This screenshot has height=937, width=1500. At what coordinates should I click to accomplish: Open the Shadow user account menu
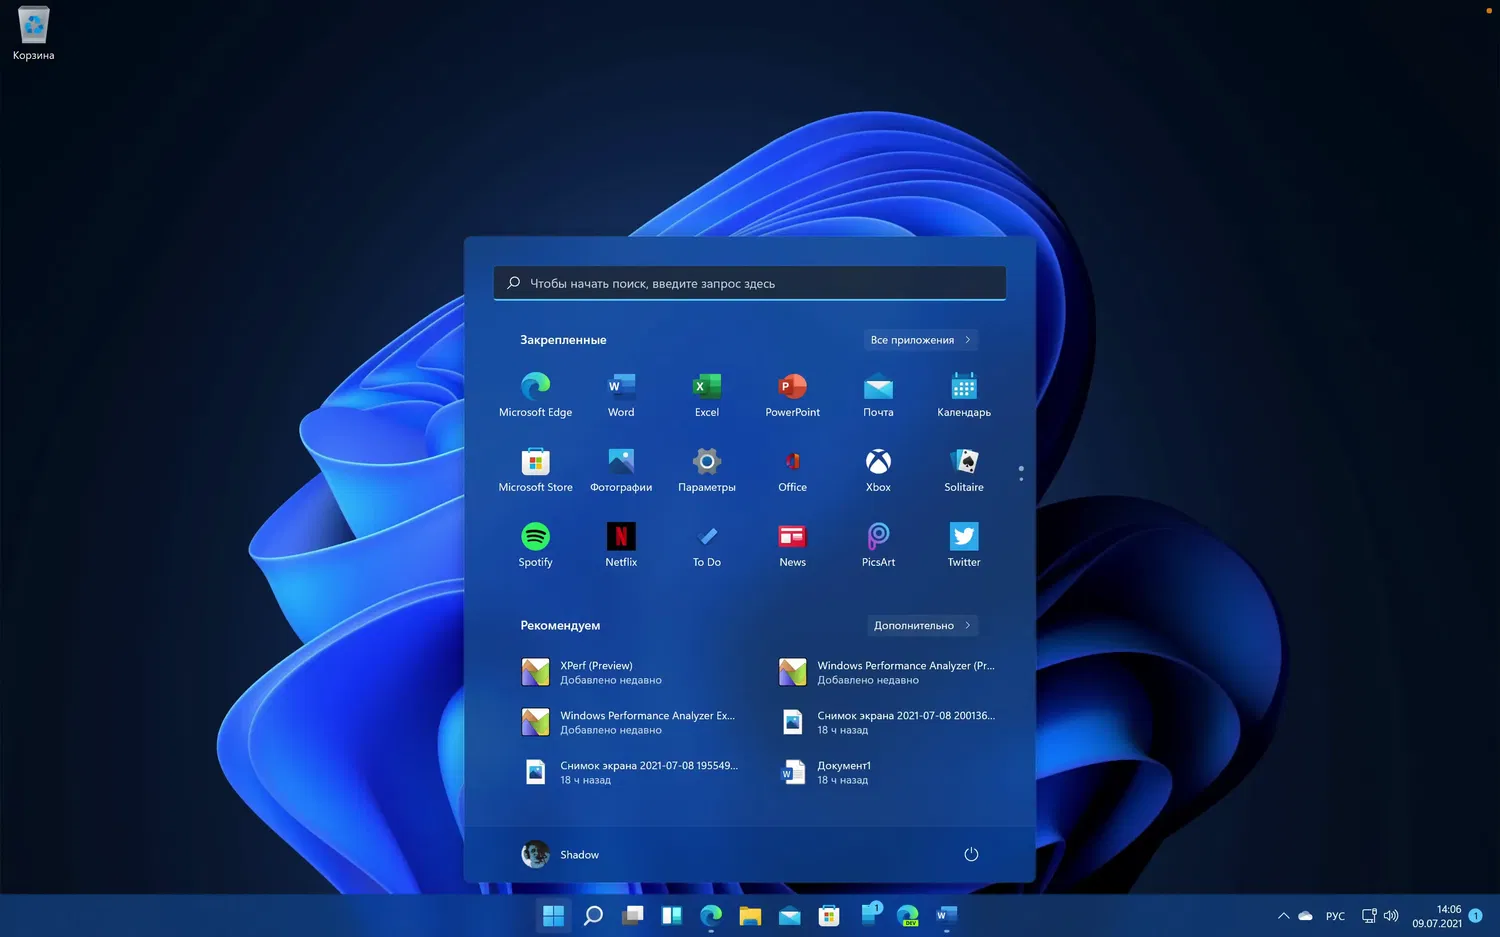(x=561, y=854)
